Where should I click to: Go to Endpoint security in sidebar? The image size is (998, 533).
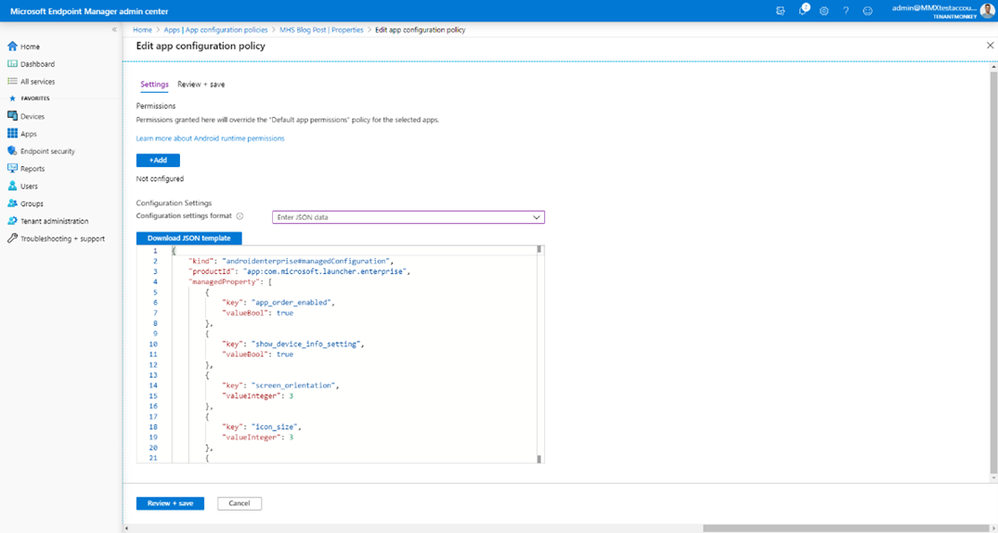[x=47, y=152]
